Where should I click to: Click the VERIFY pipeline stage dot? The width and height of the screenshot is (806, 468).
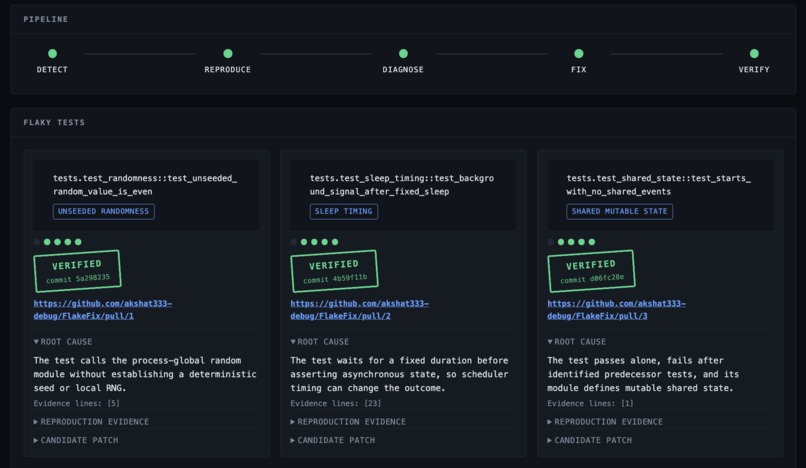[754, 53]
